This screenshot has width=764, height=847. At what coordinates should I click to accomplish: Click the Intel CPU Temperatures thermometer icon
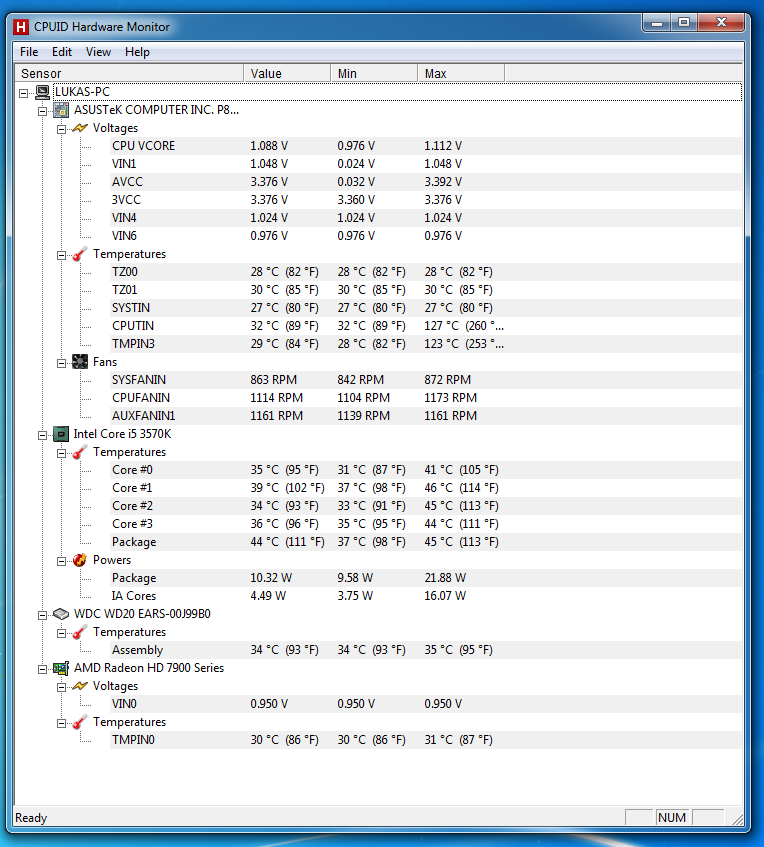[80, 452]
